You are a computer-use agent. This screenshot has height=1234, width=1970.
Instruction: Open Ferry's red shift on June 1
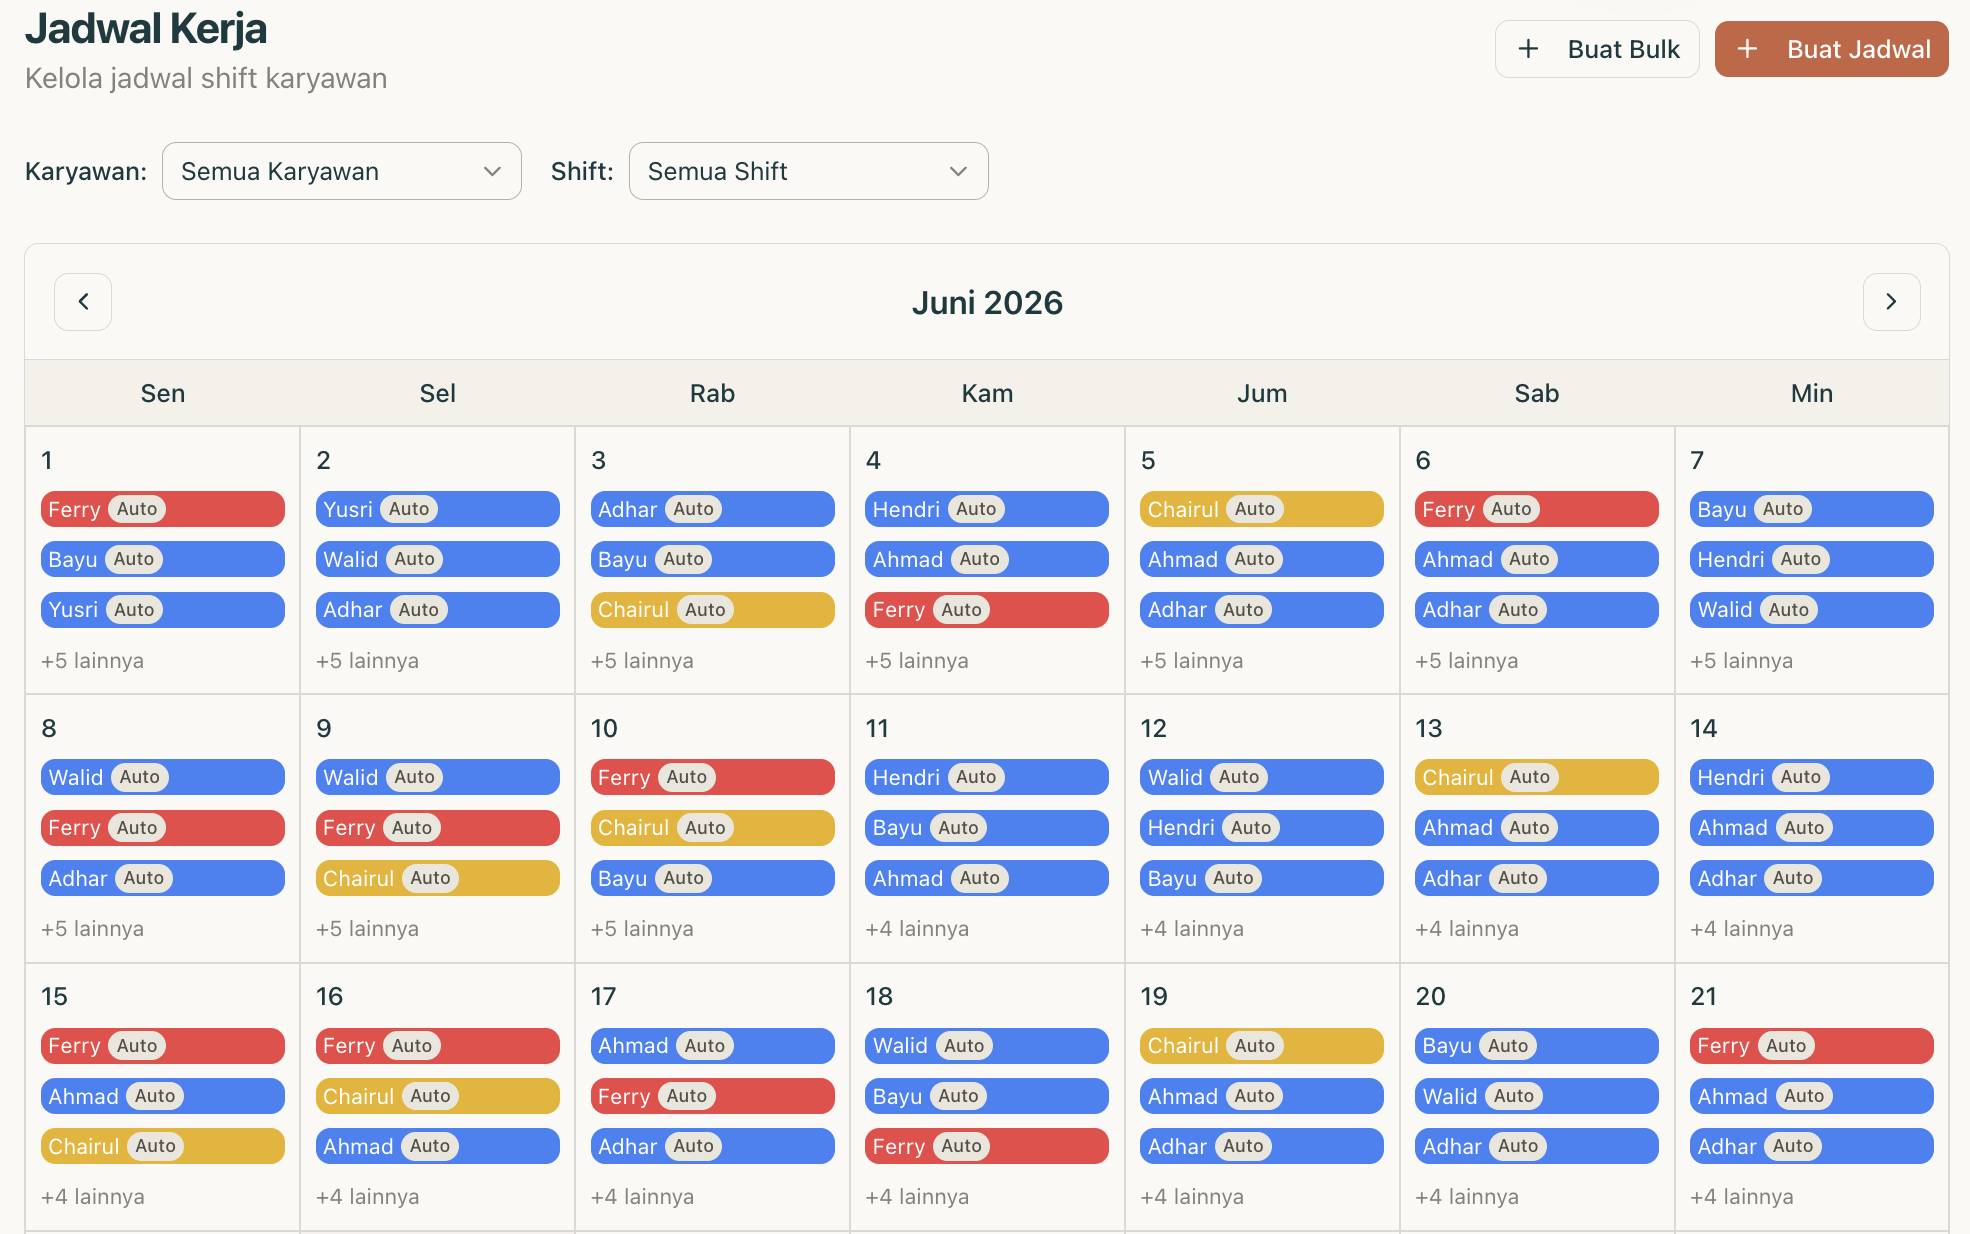coord(163,509)
